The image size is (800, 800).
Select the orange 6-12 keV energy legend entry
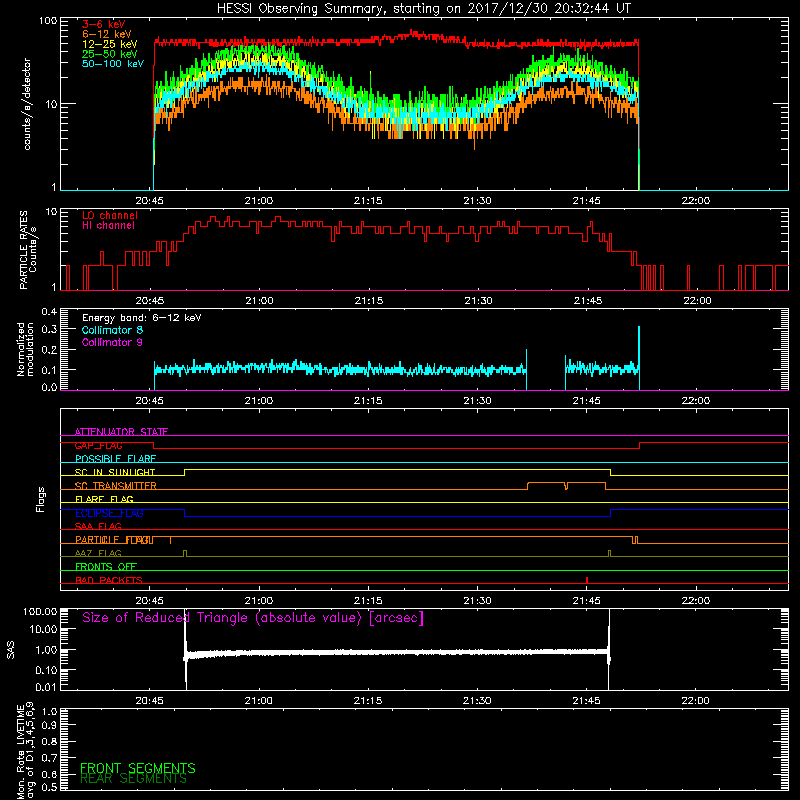point(107,34)
